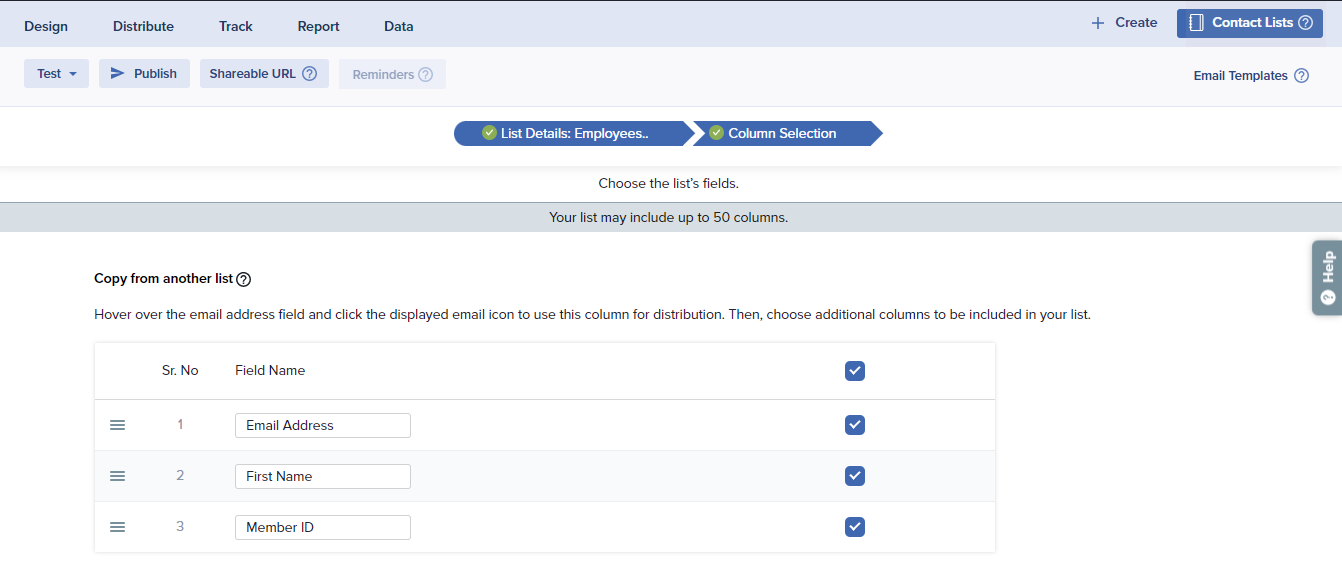The height and width of the screenshot is (569, 1342).
Task: Open Contact Lists
Action: 1249,23
